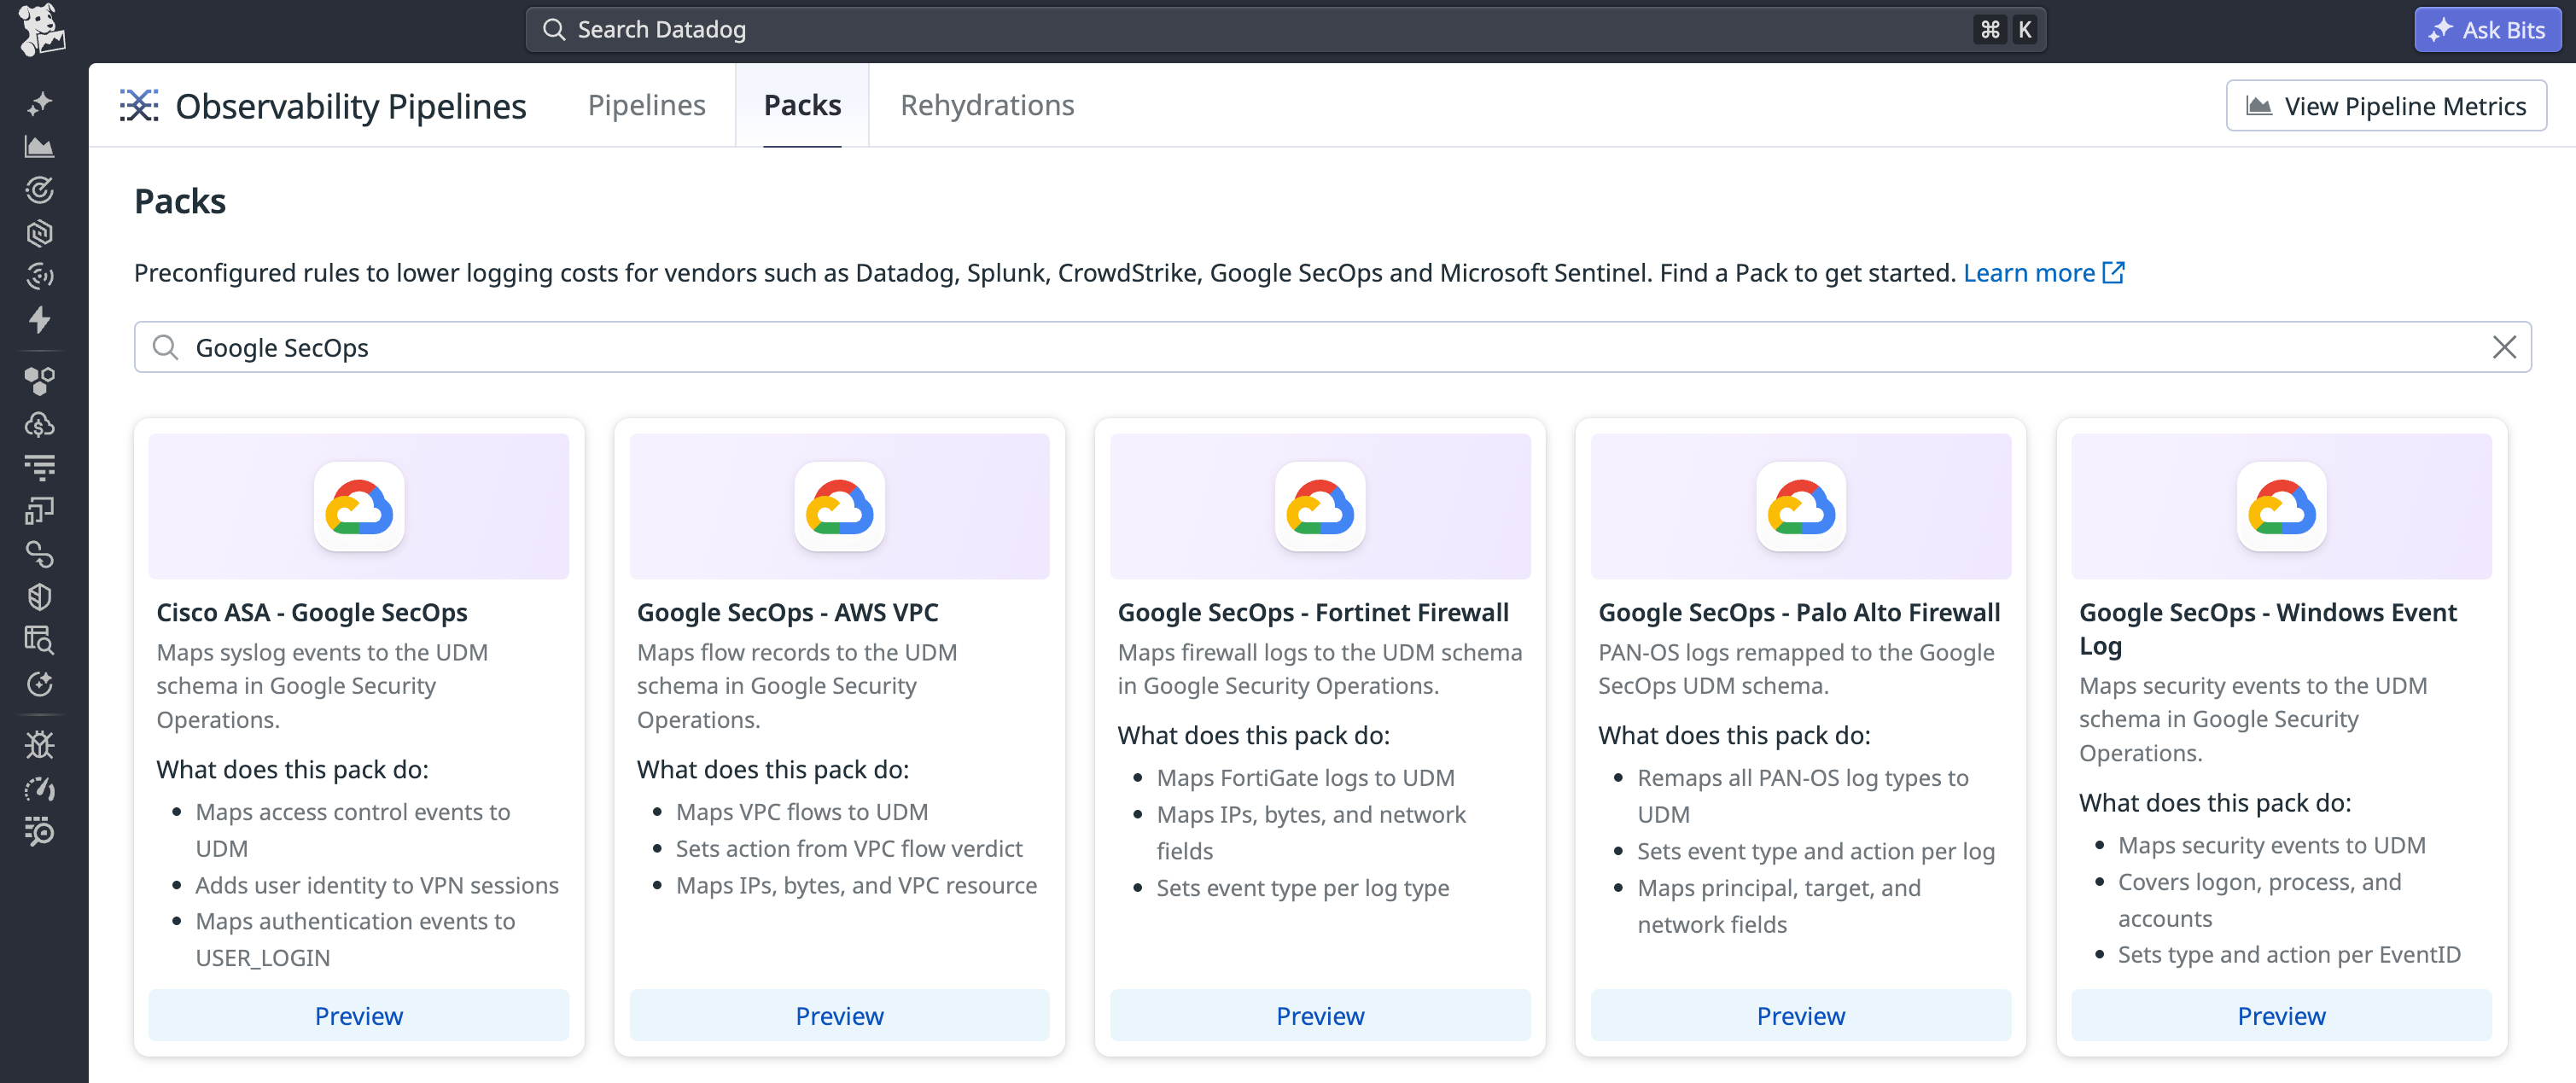Image resolution: width=2576 pixels, height=1083 pixels.
Task: Open the stacked filter lines sidebar icon
Action: pyautogui.click(x=40, y=467)
